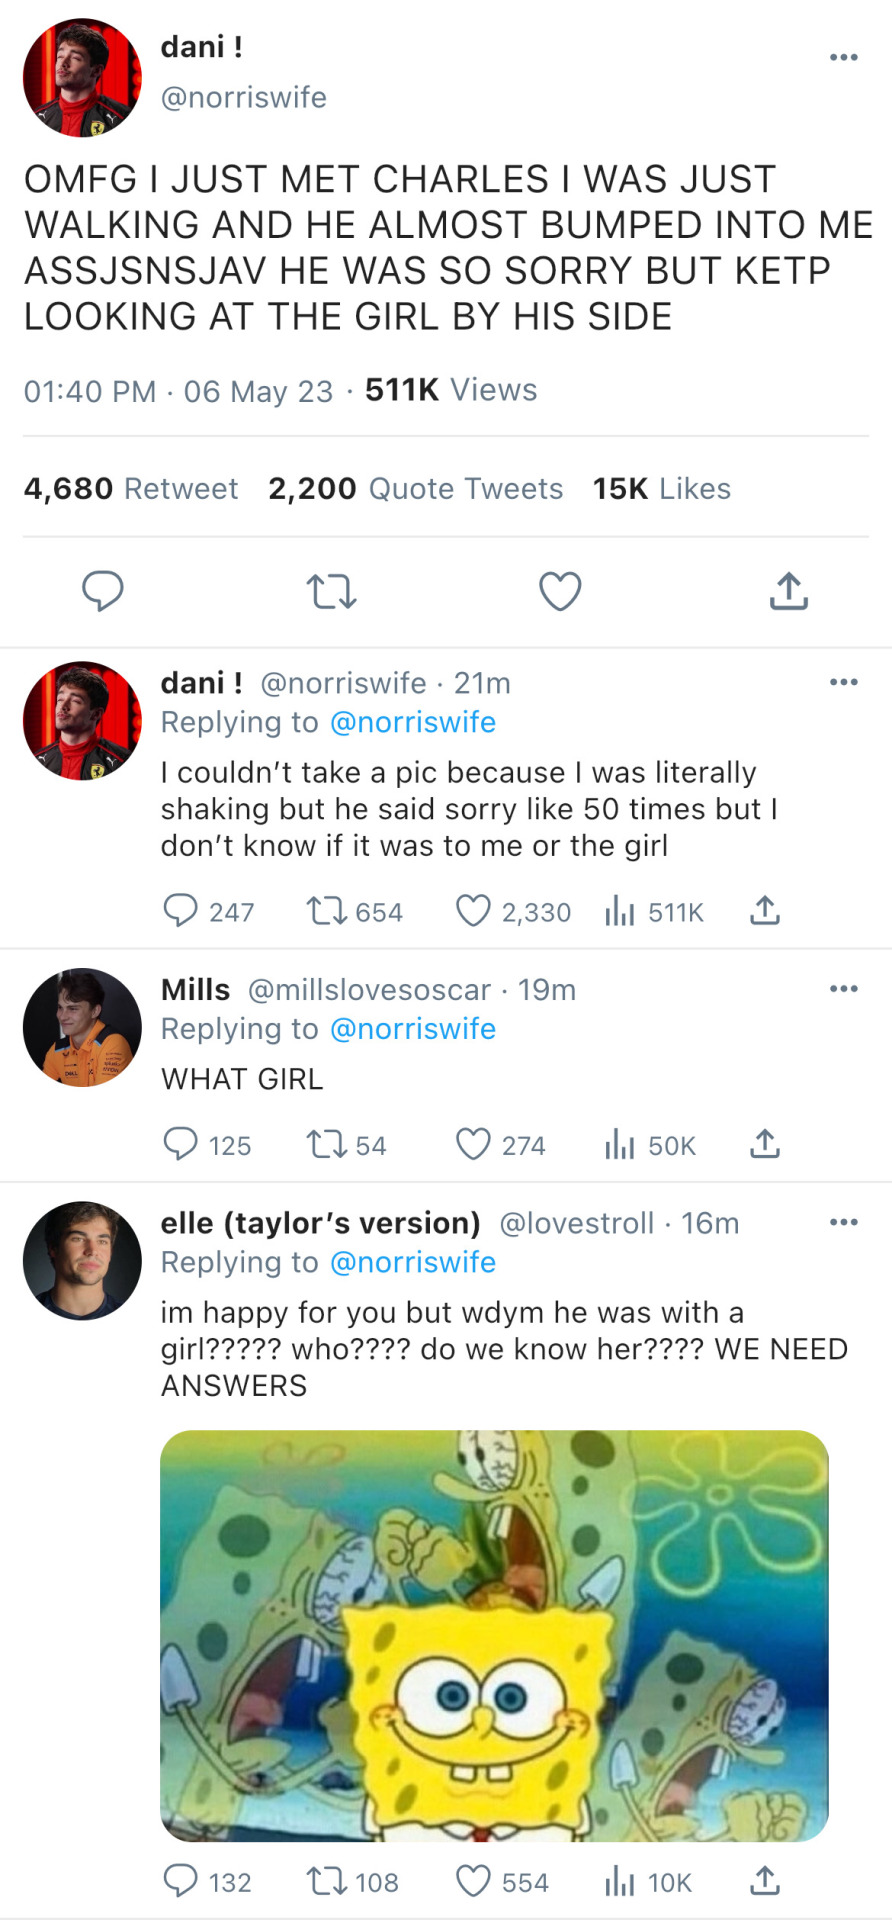The image size is (892, 1920).
Task: Reply to the main tweet by dani
Action: click(x=102, y=591)
